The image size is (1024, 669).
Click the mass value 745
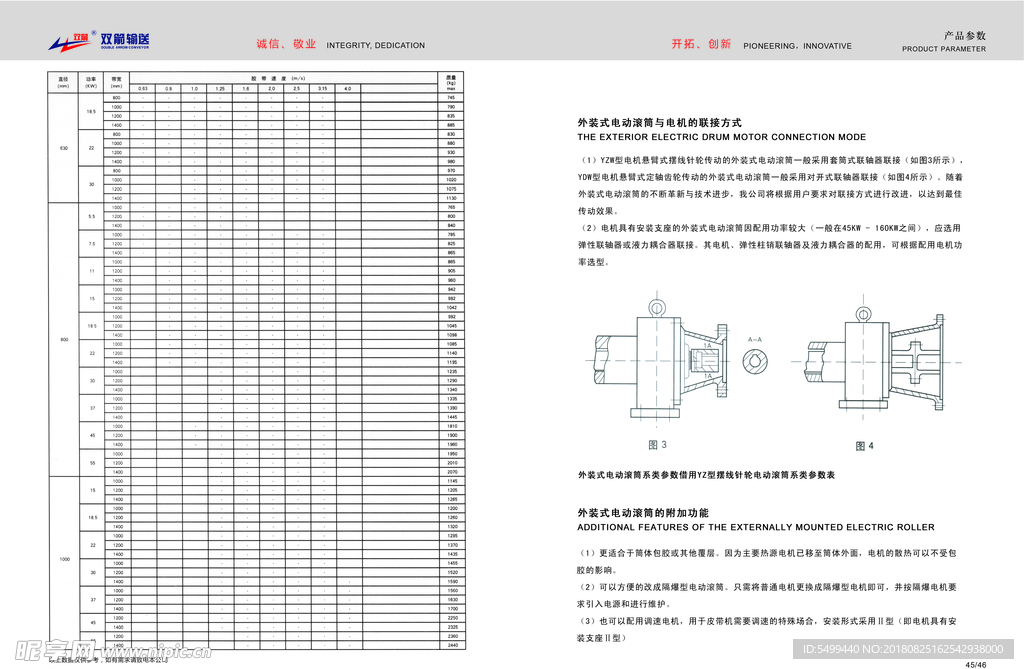(451, 97)
